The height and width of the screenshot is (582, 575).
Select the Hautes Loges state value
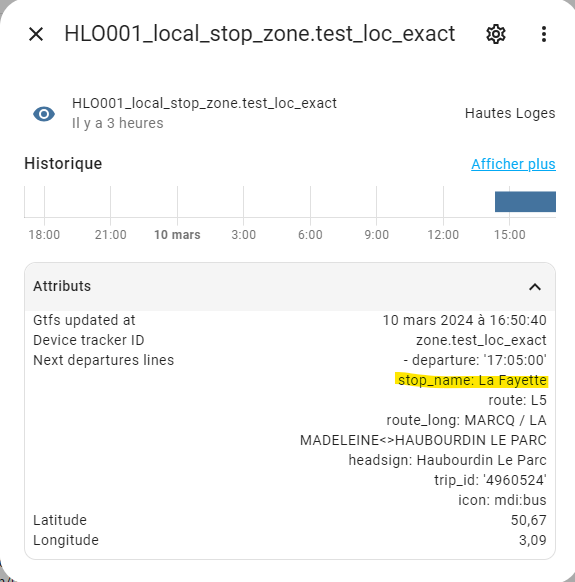click(510, 113)
